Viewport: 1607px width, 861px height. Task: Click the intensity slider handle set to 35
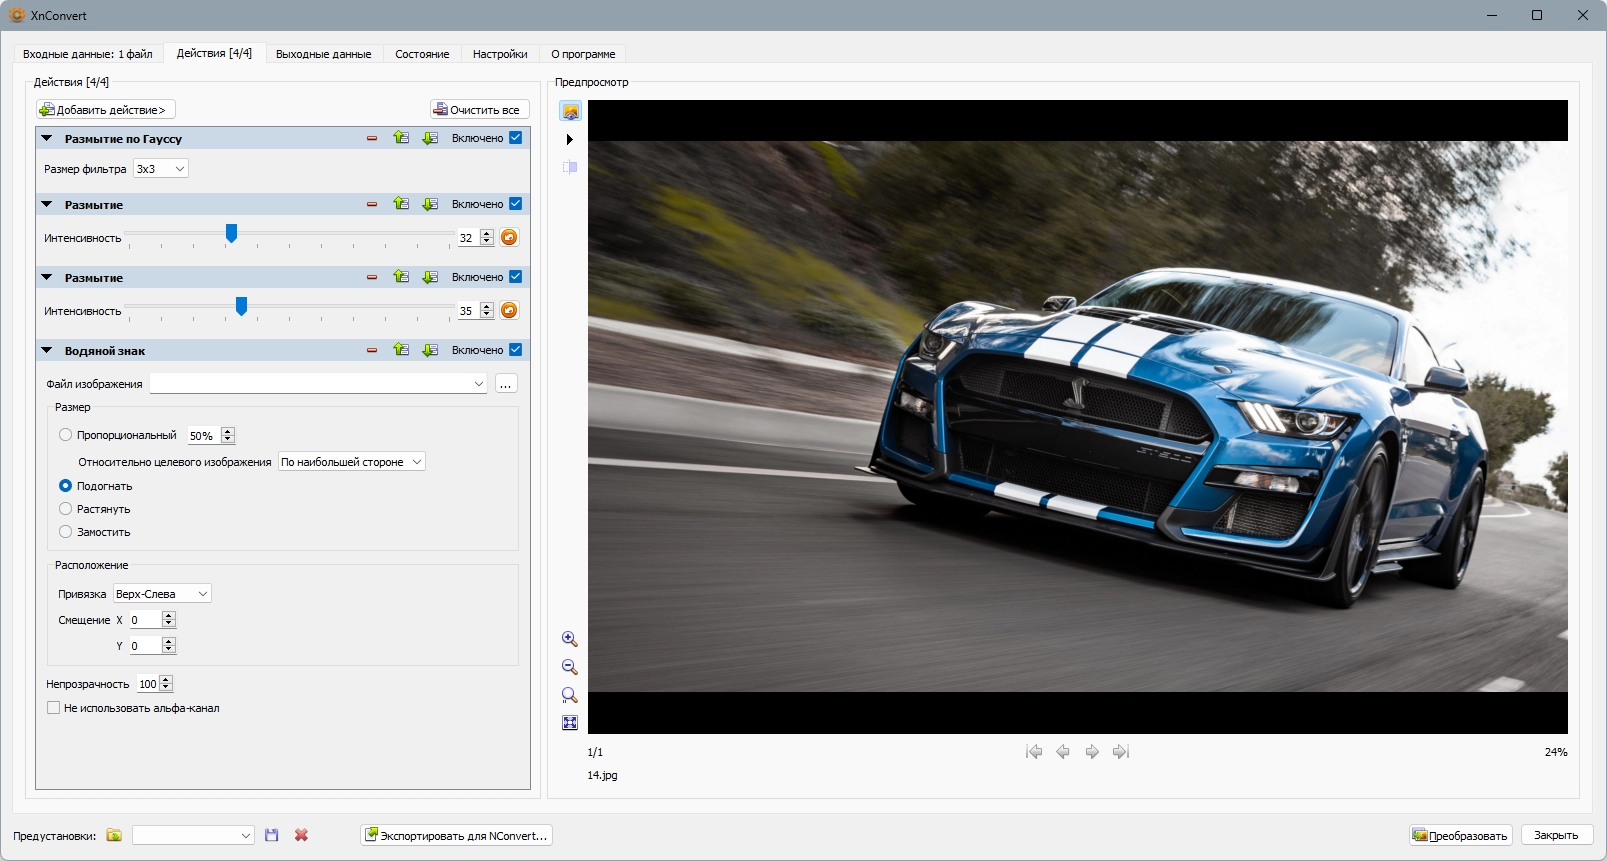click(241, 307)
